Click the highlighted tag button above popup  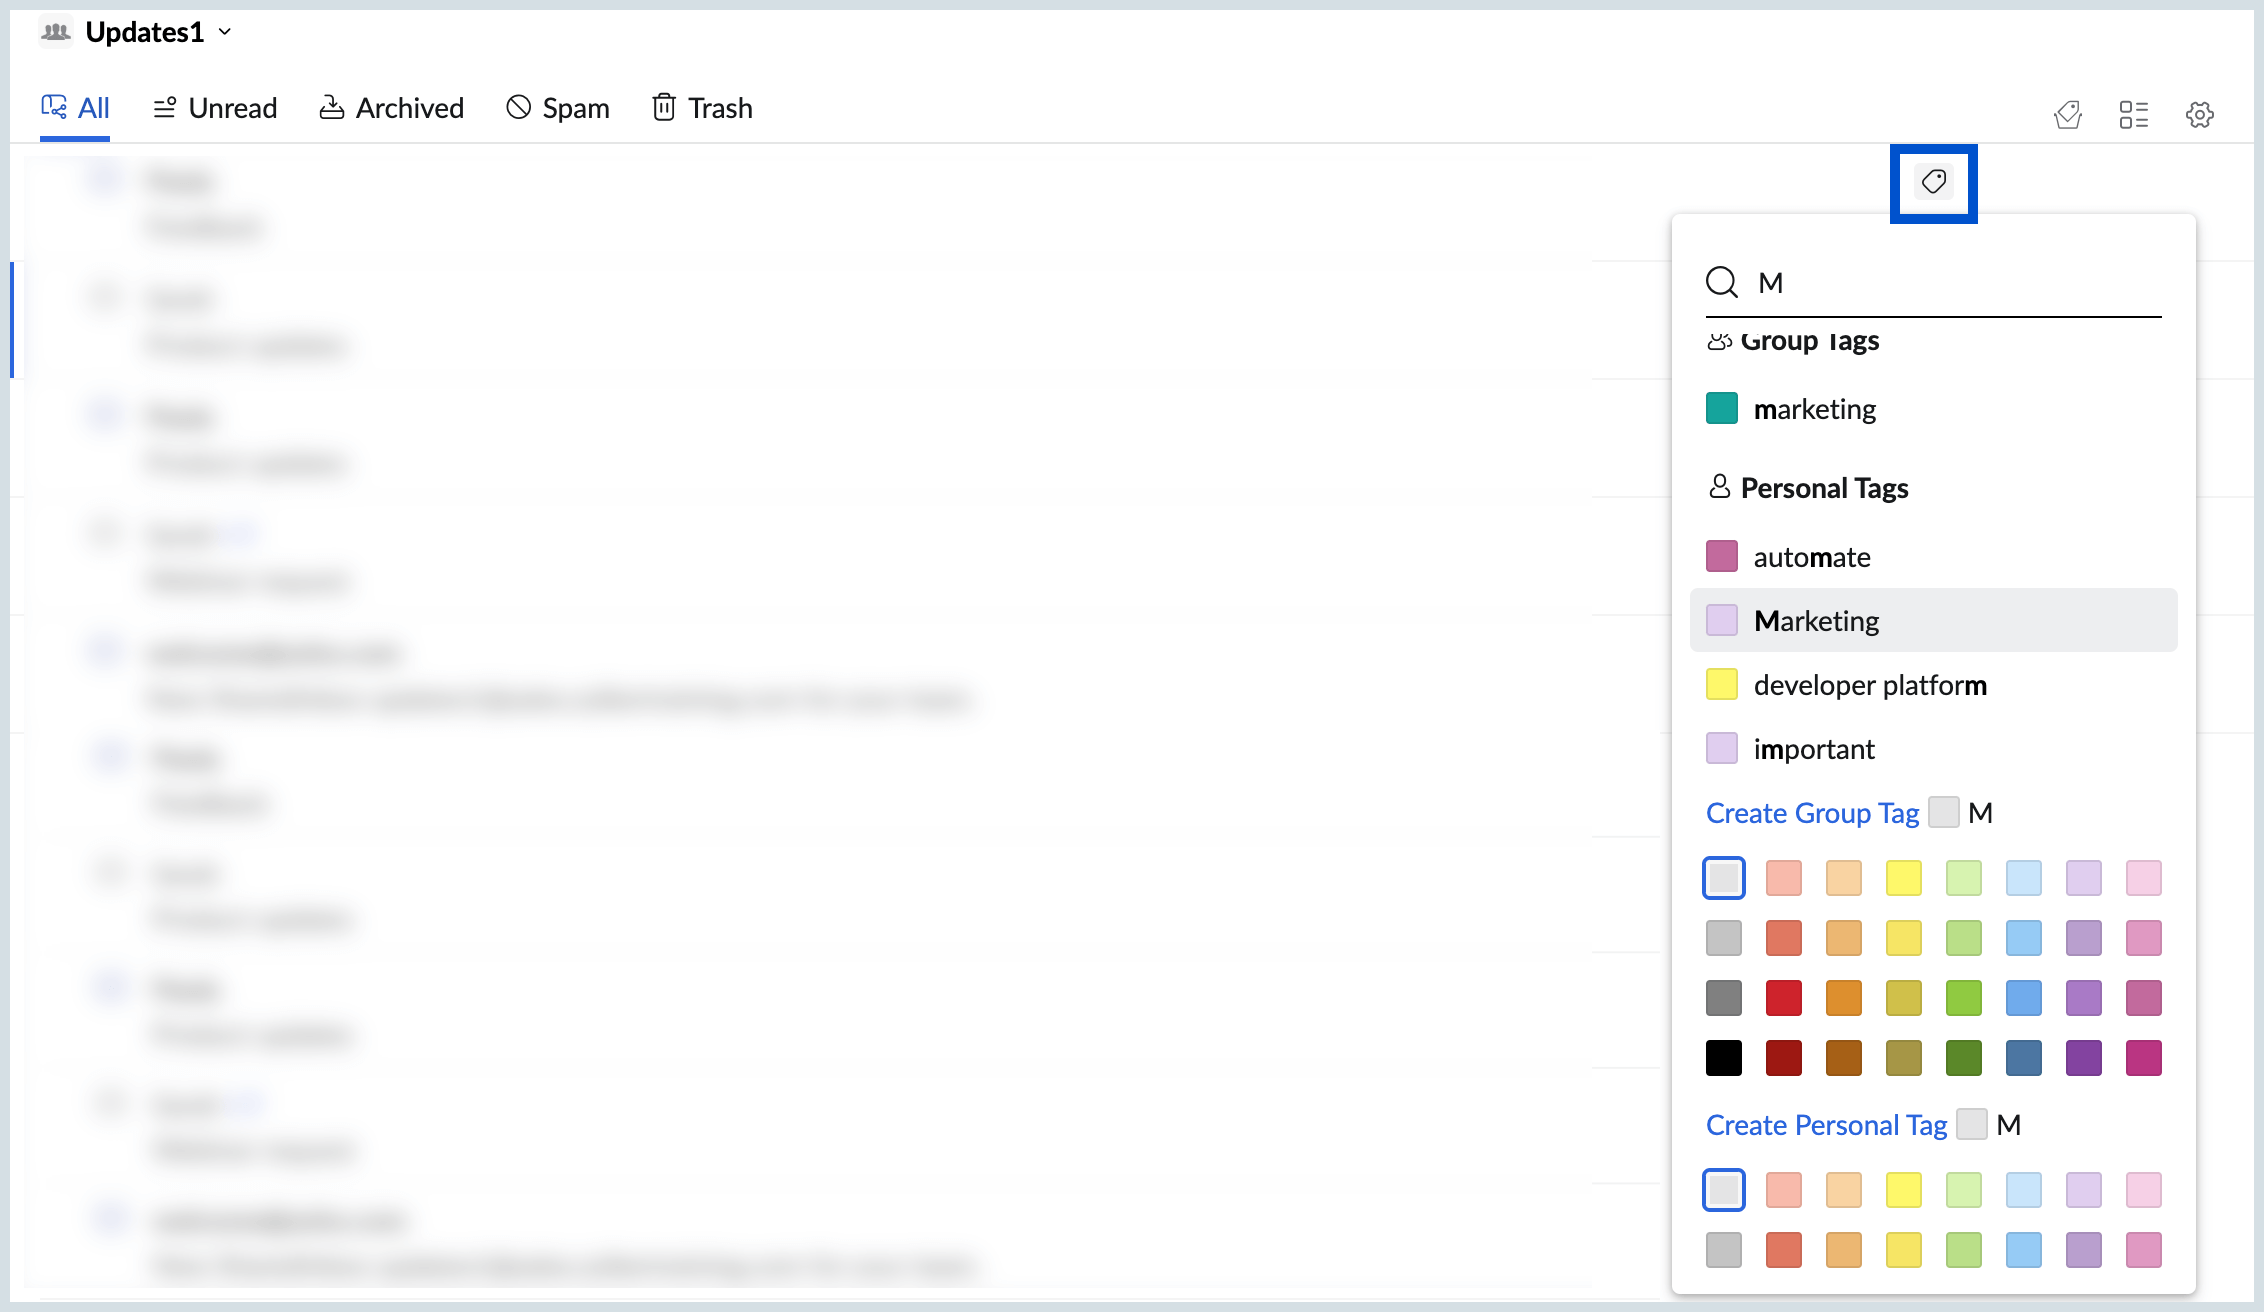(1934, 182)
